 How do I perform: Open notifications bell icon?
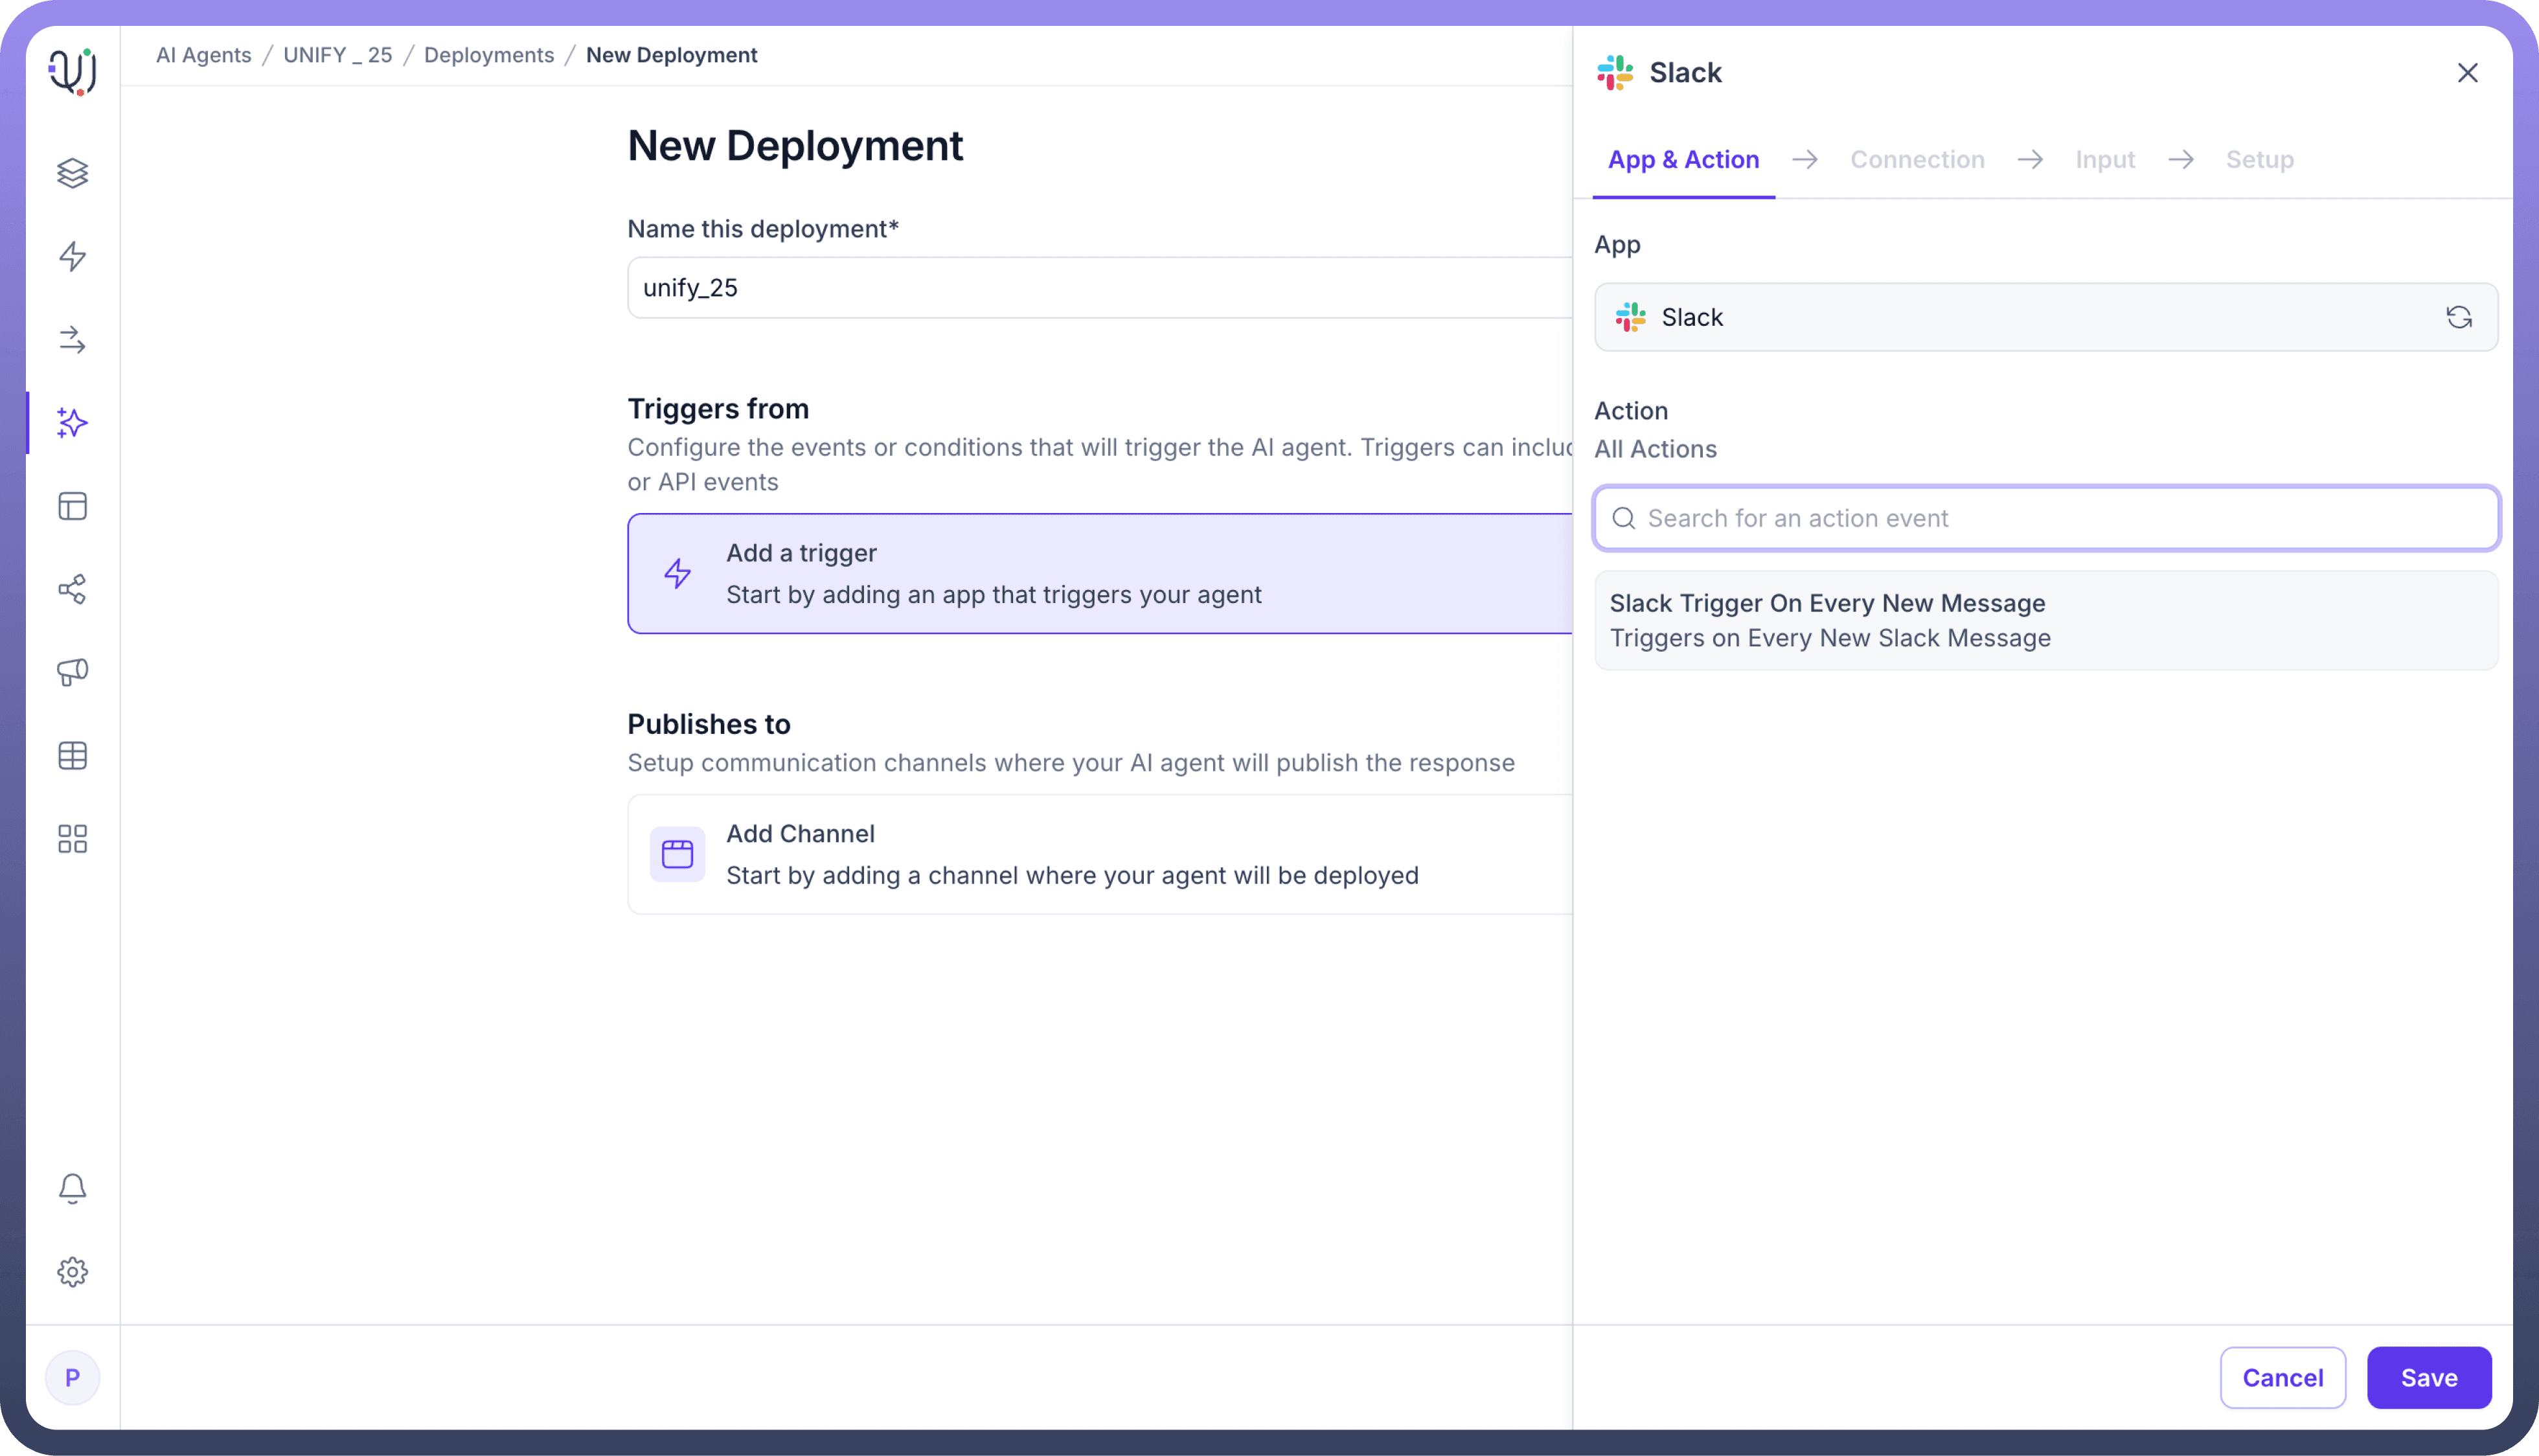click(x=72, y=1188)
